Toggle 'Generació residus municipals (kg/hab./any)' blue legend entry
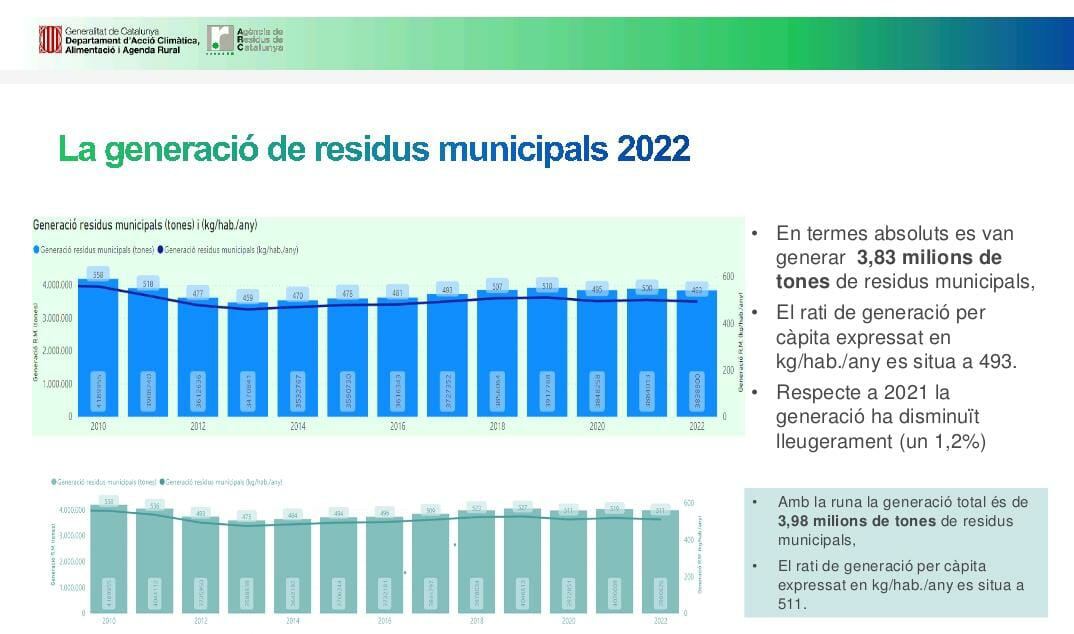 pyautogui.click(x=231, y=250)
